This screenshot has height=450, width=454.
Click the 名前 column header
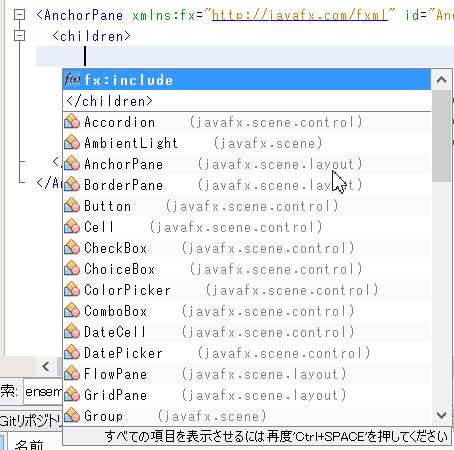[x=29, y=445]
